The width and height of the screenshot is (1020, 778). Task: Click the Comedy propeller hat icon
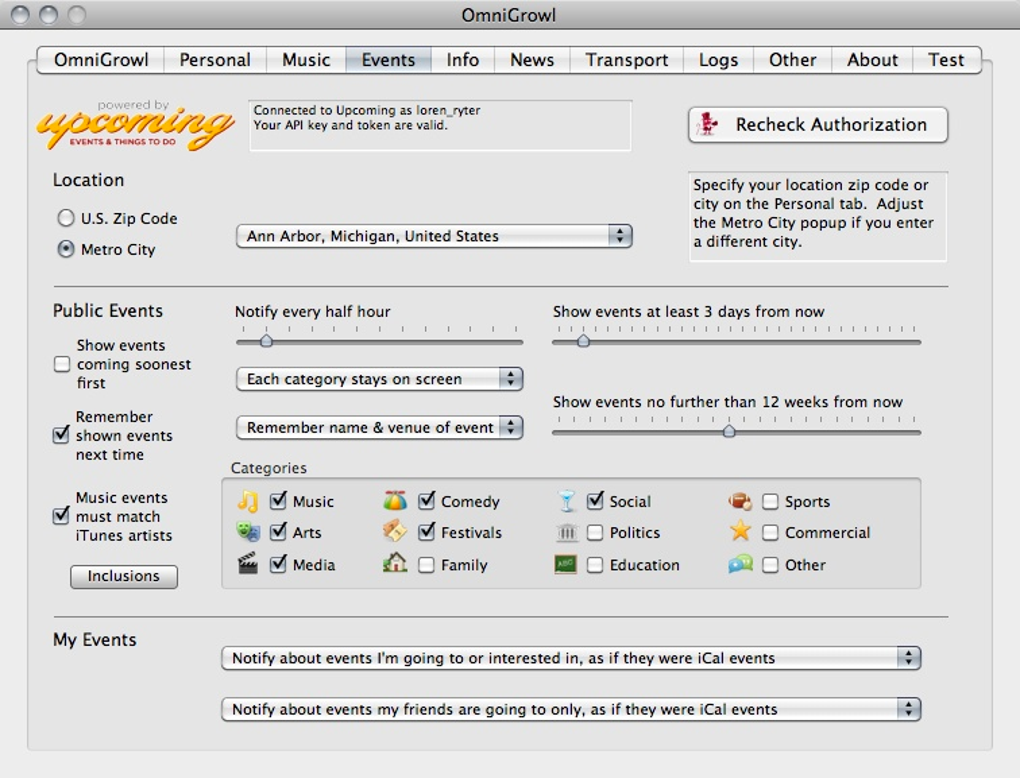pyautogui.click(x=395, y=500)
